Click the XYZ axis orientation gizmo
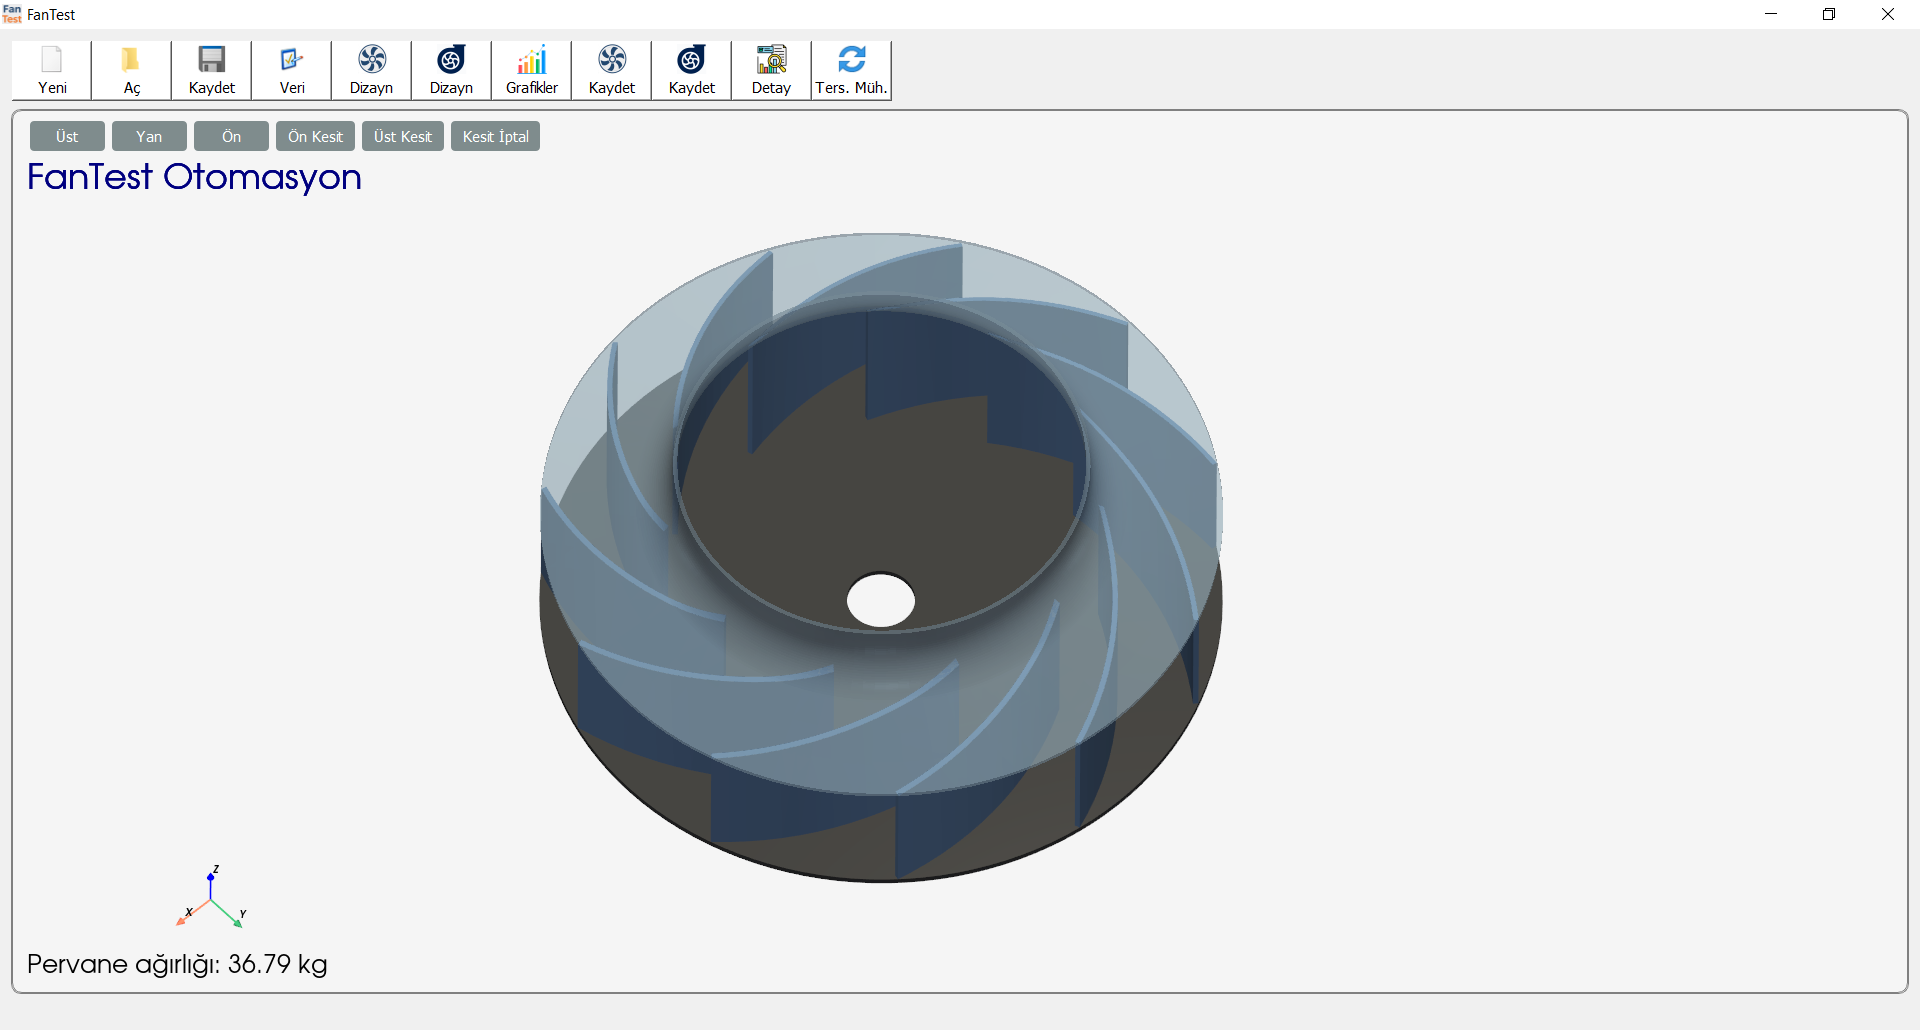Image resolution: width=1920 pixels, height=1030 pixels. (x=210, y=897)
